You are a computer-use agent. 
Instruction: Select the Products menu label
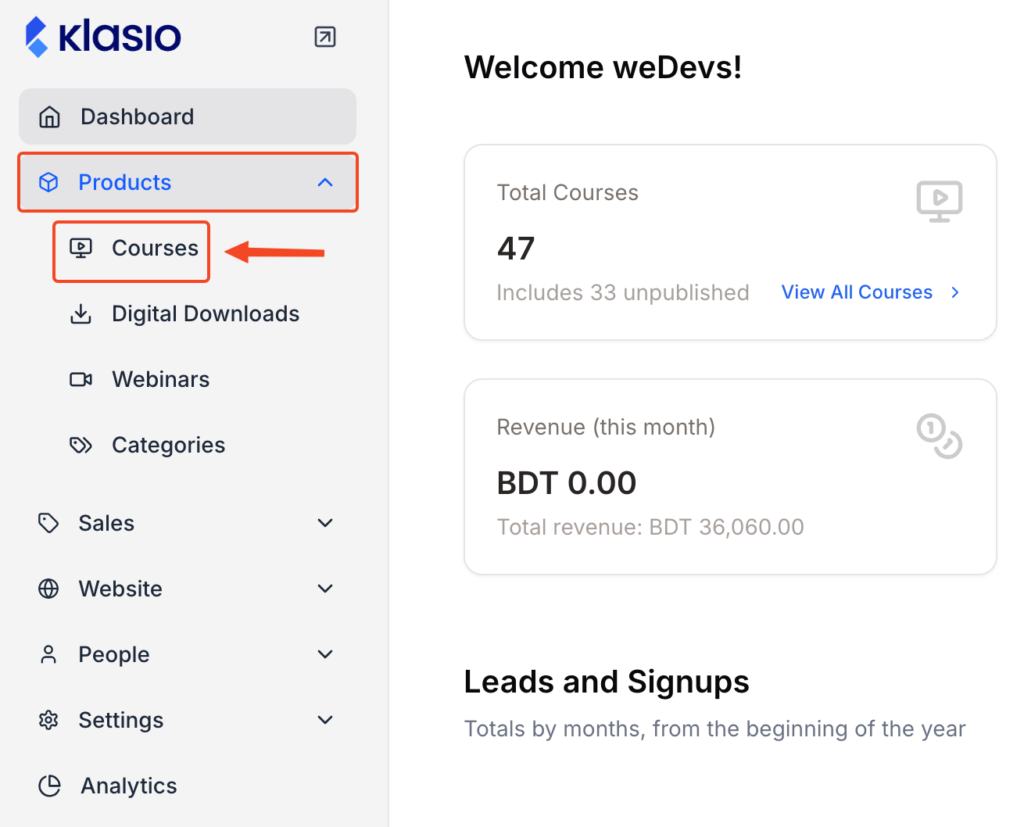coord(125,182)
